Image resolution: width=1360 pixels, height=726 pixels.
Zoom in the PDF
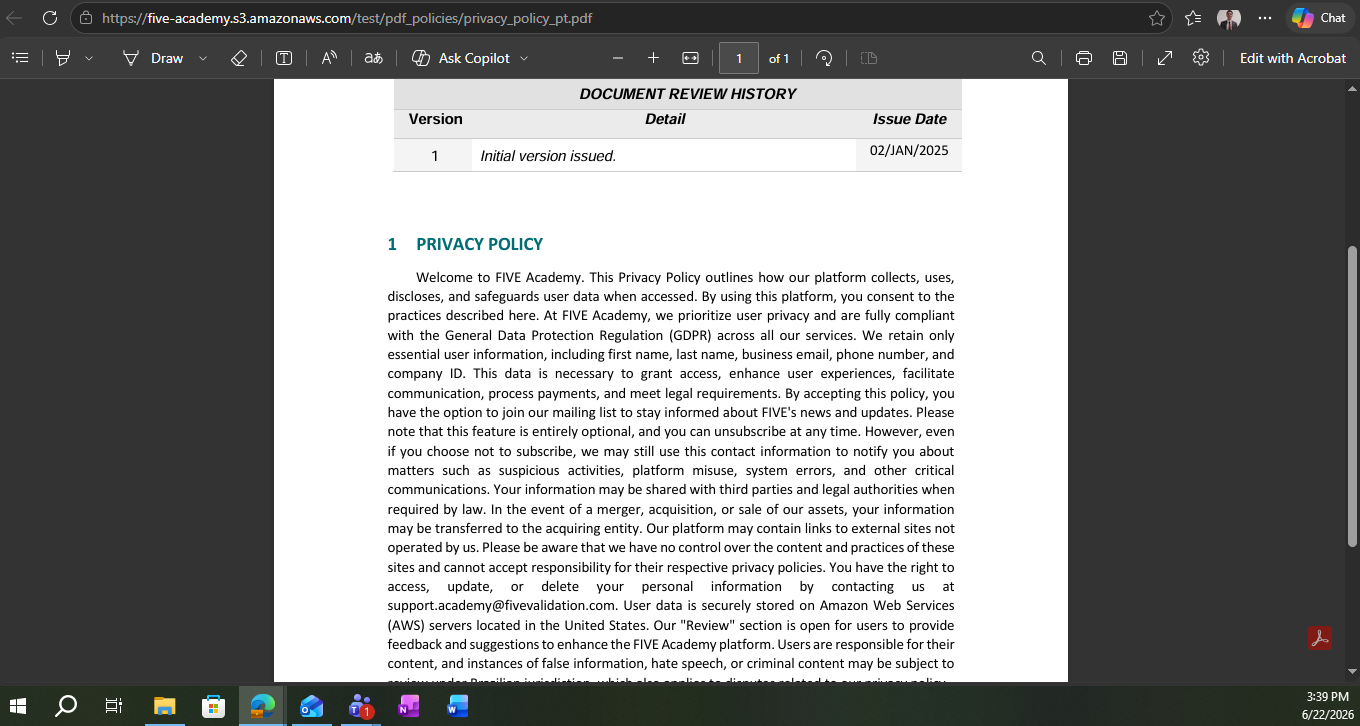pyautogui.click(x=653, y=58)
